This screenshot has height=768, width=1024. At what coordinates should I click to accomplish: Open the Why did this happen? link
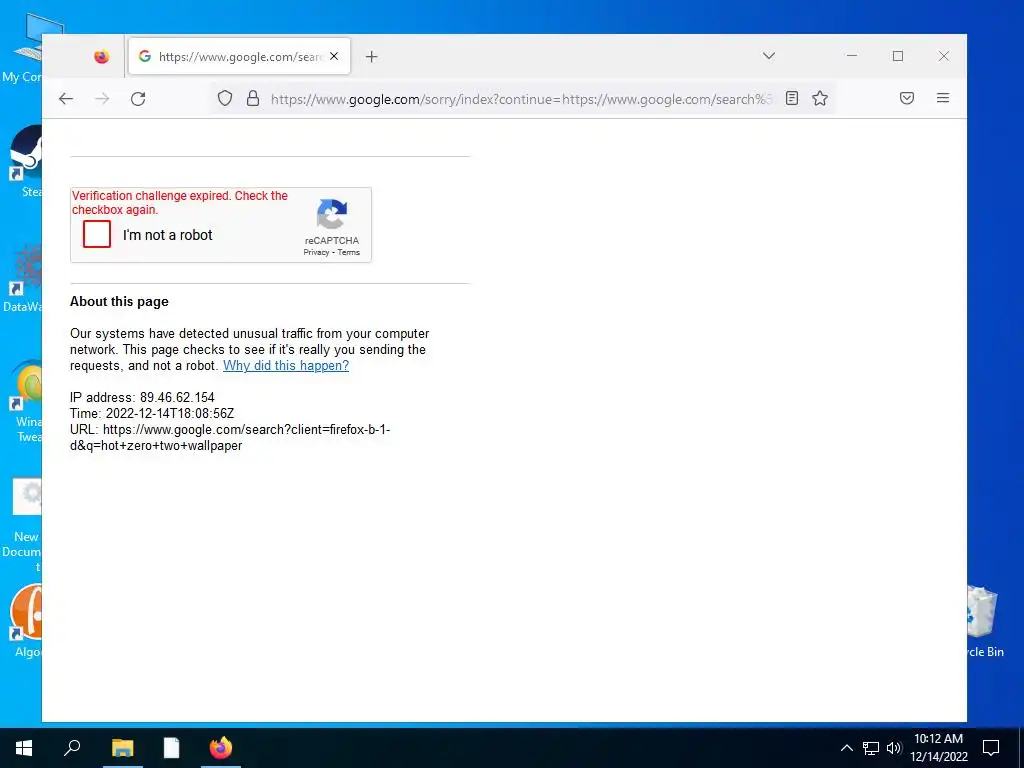pos(286,366)
